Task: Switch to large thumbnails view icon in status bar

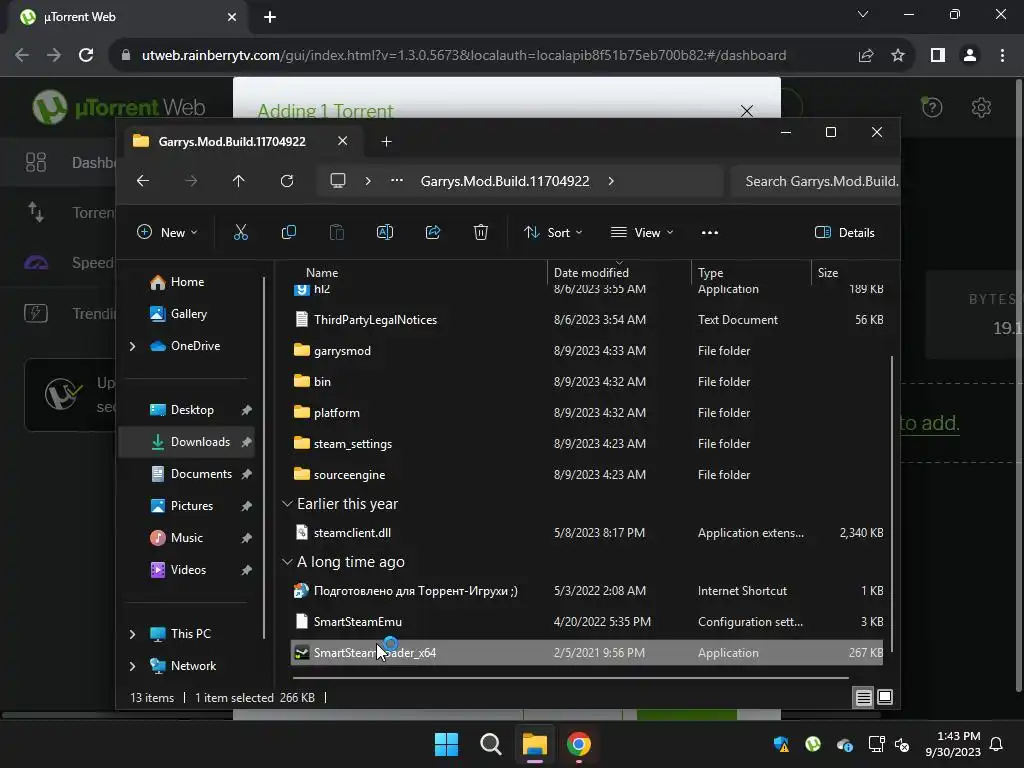Action: coord(885,697)
